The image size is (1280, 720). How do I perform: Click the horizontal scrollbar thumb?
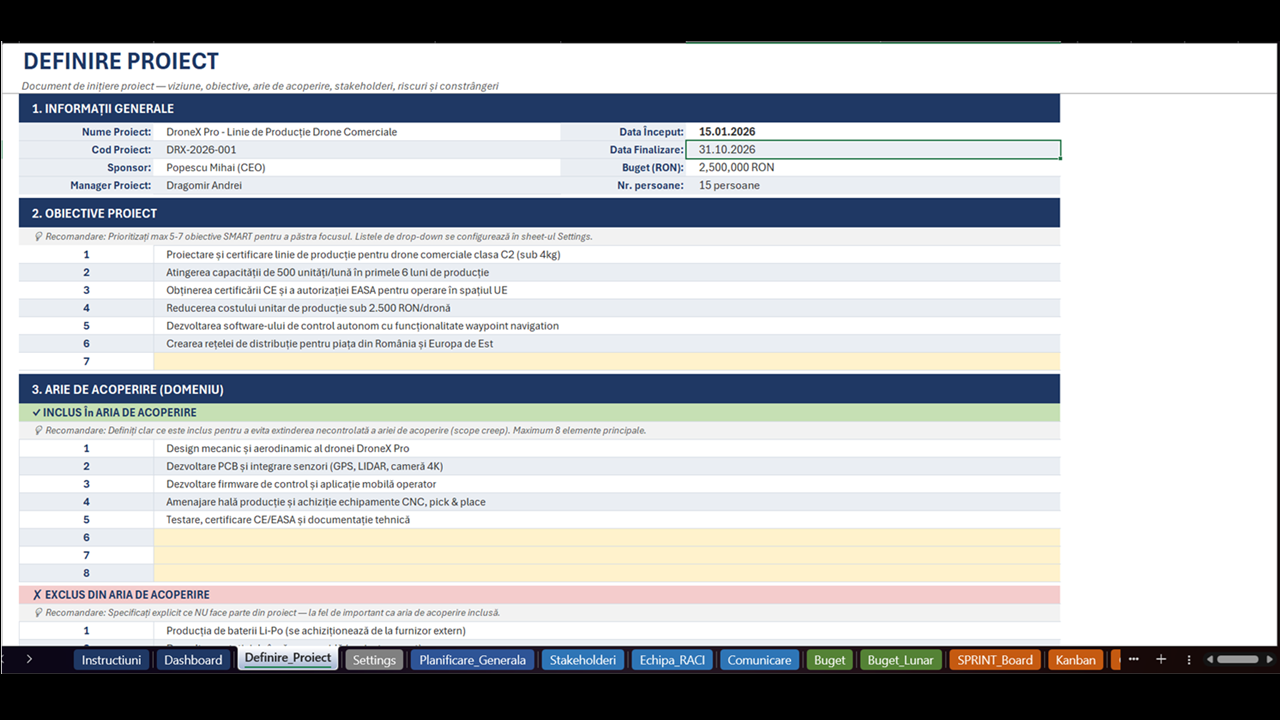(1237, 659)
